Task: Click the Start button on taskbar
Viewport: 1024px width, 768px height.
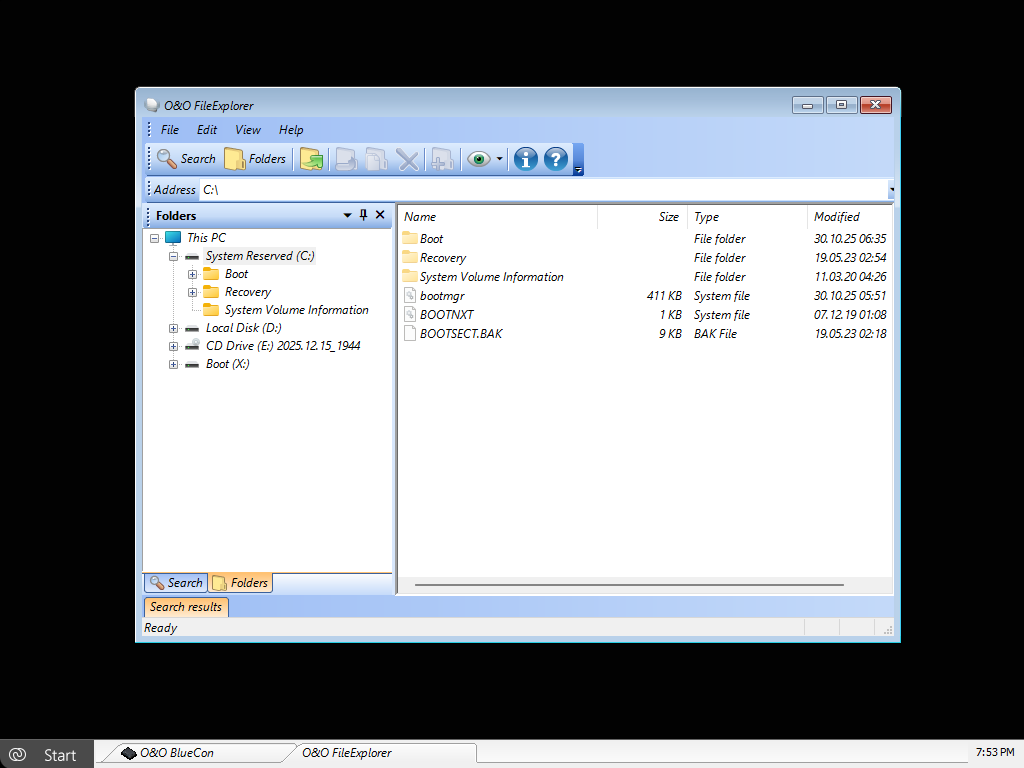Action: [48, 754]
